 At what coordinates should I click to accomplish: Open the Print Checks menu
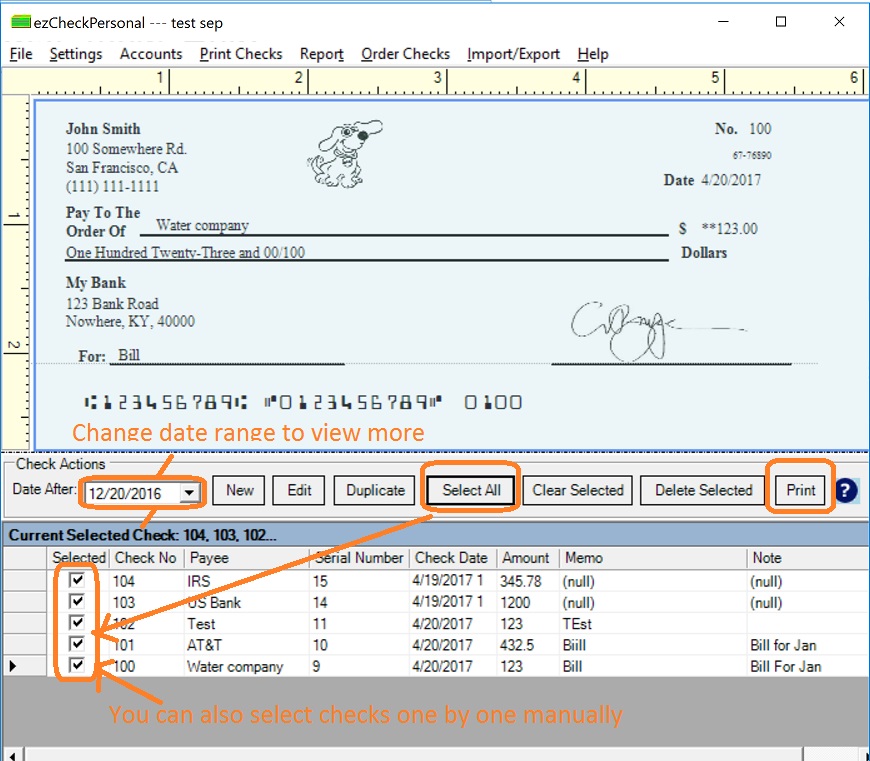point(241,54)
